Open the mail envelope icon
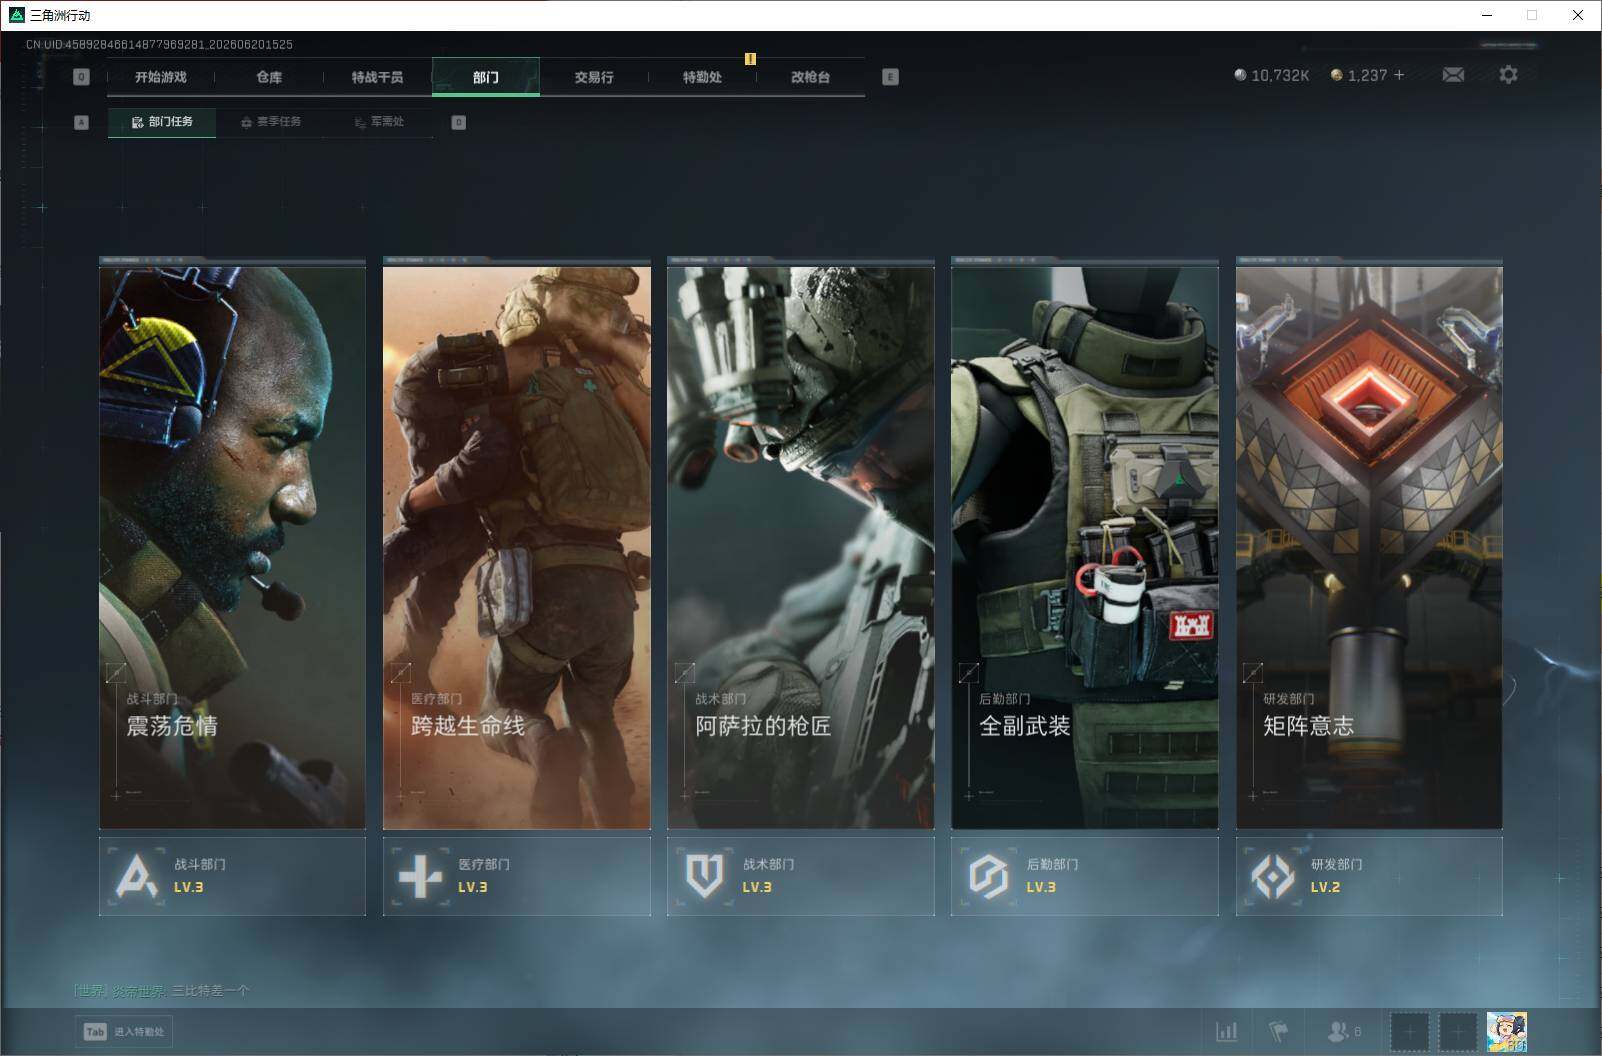The image size is (1602, 1056). (x=1453, y=75)
